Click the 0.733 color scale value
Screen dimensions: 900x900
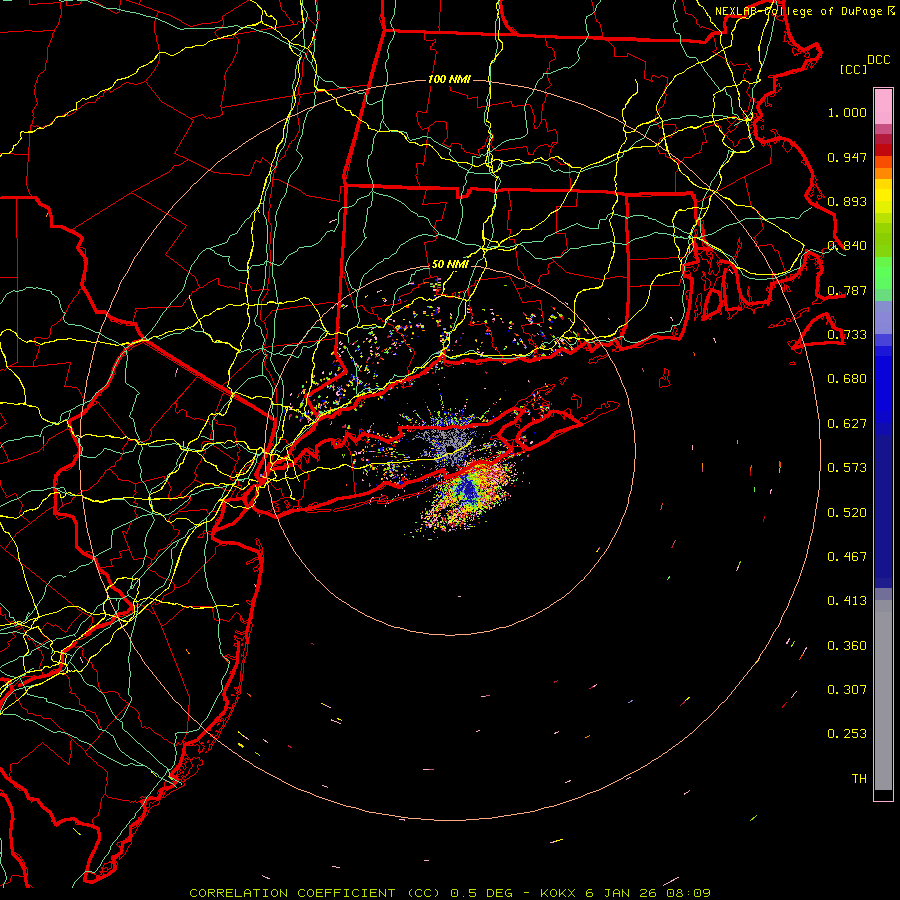(847, 335)
